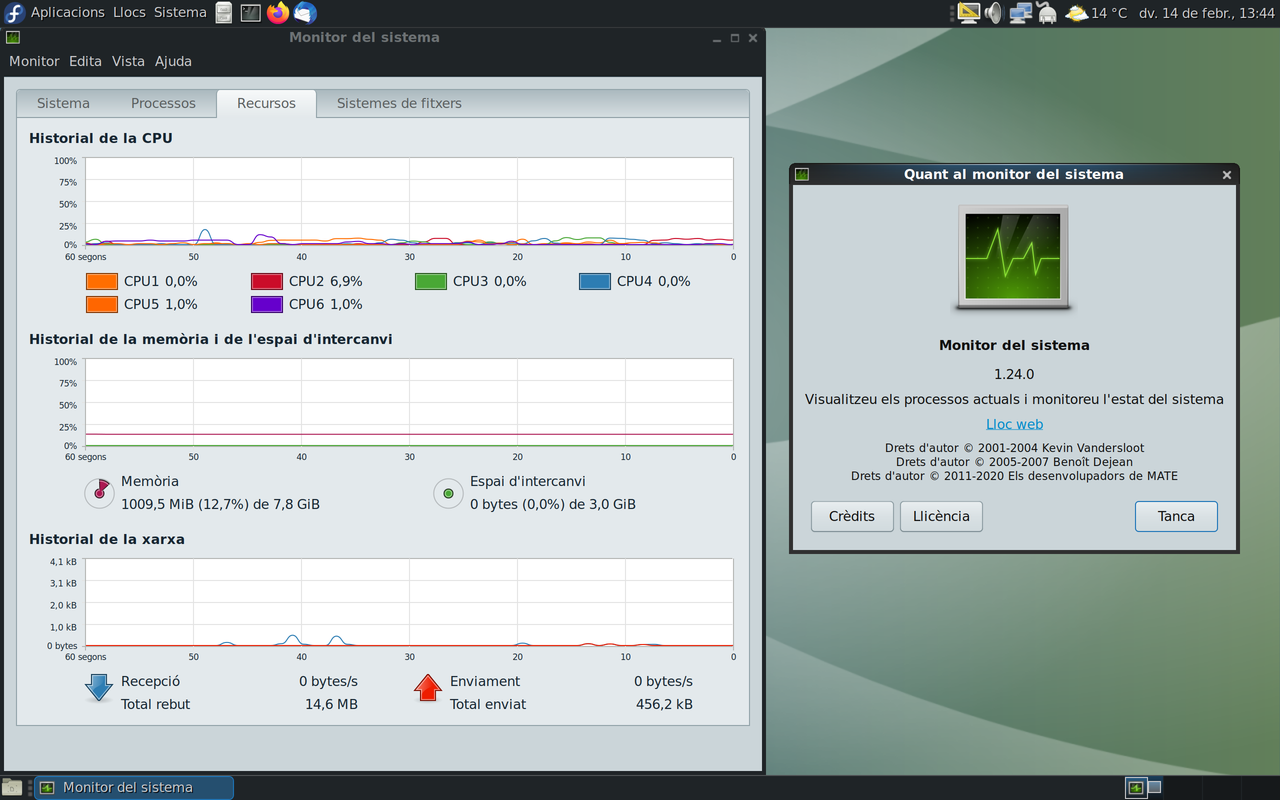Click the large monitor logo in About dialog
Screen dimensions: 1280x800
coord(1013,257)
